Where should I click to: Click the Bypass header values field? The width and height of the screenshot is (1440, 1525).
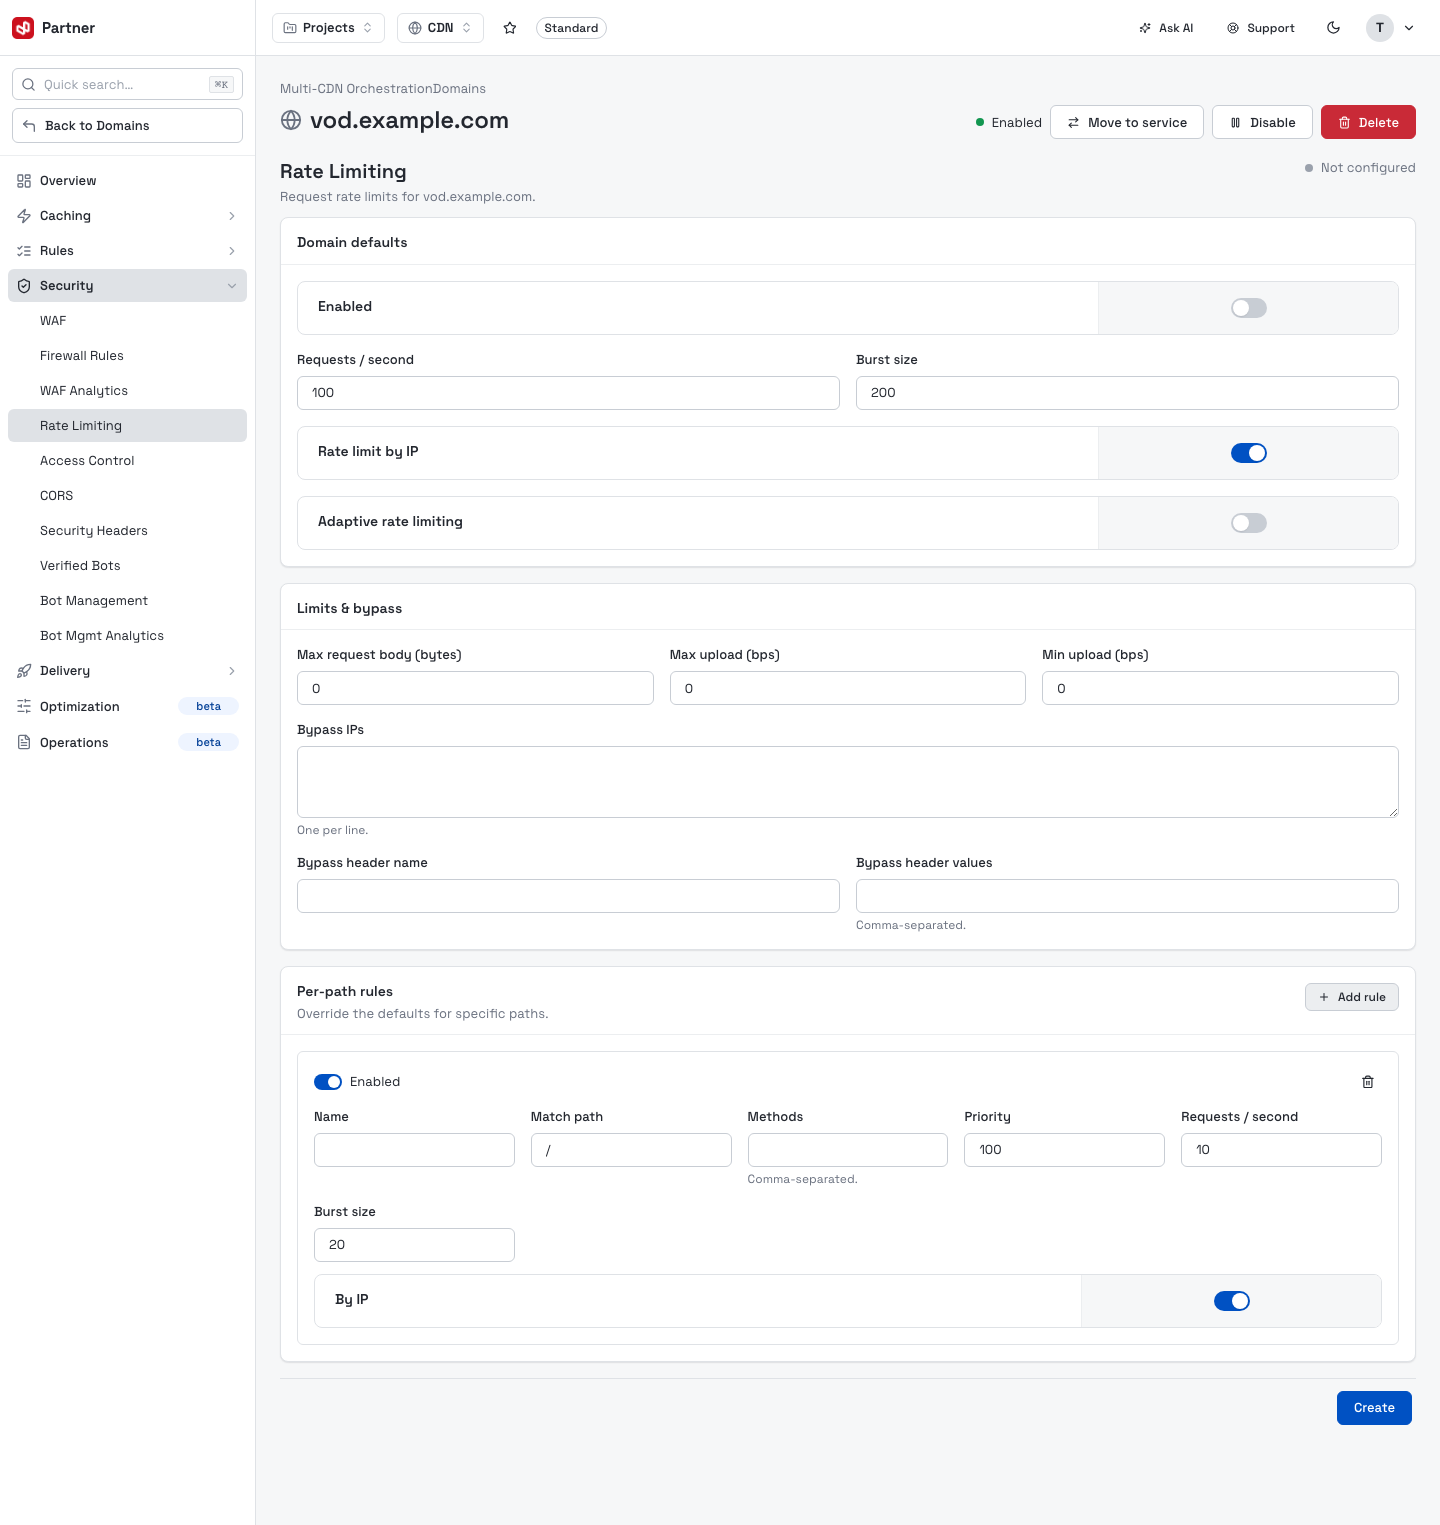(1127, 896)
